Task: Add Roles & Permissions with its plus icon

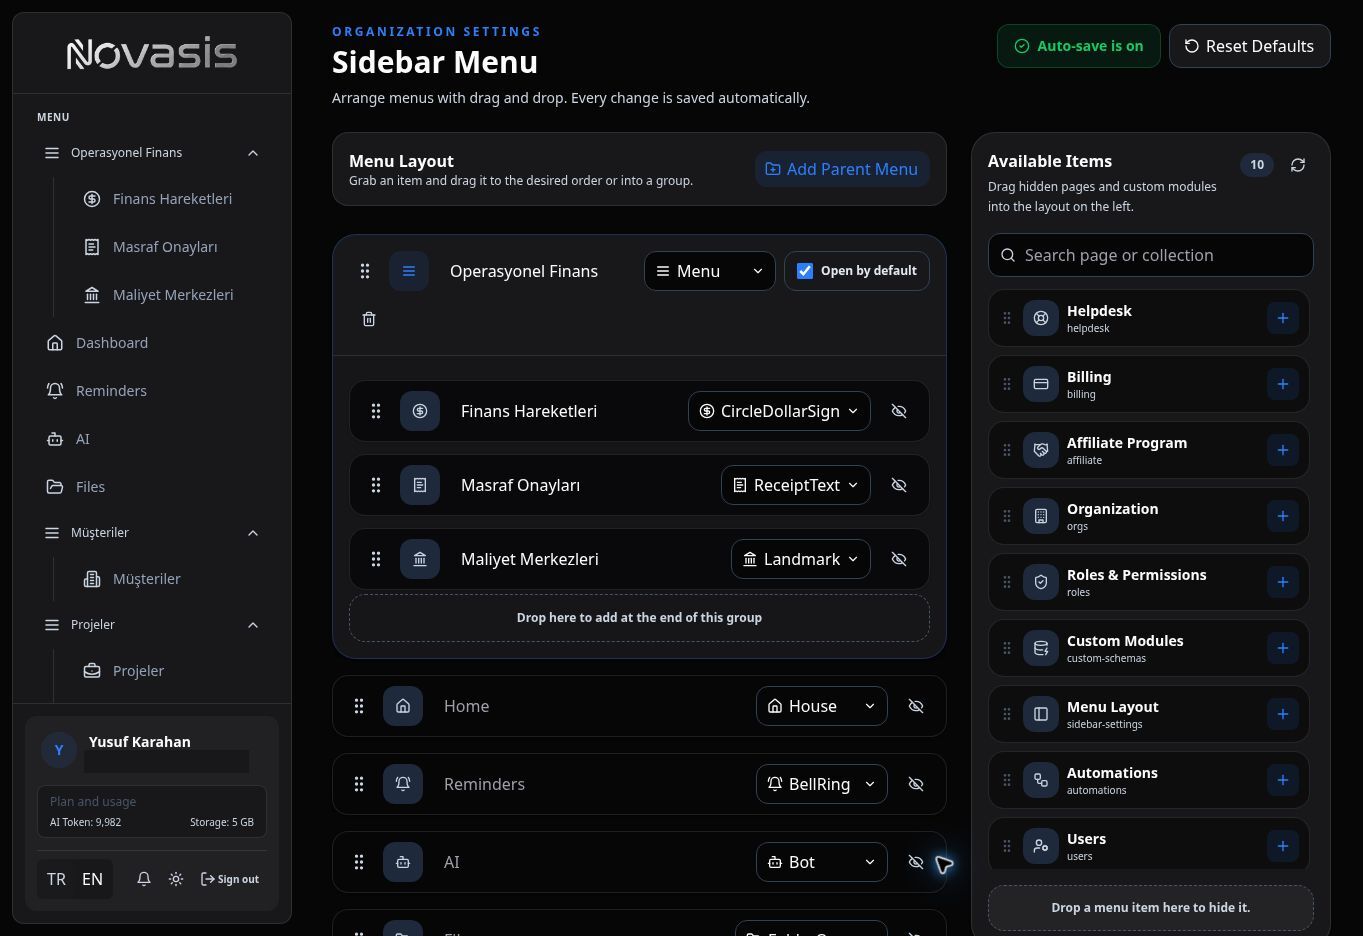Action: click(x=1282, y=582)
